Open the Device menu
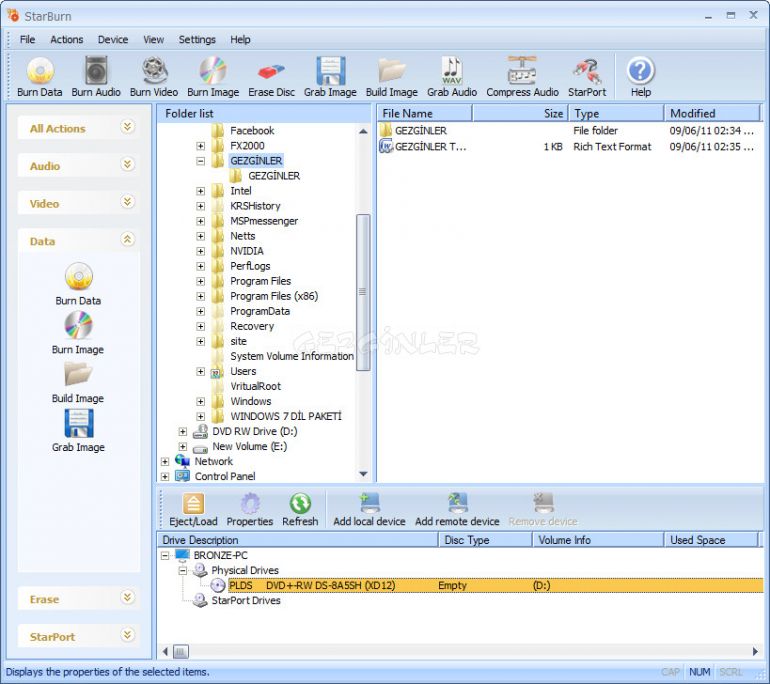The width and height of the screenshot is (770, 684). click(113, 40)
